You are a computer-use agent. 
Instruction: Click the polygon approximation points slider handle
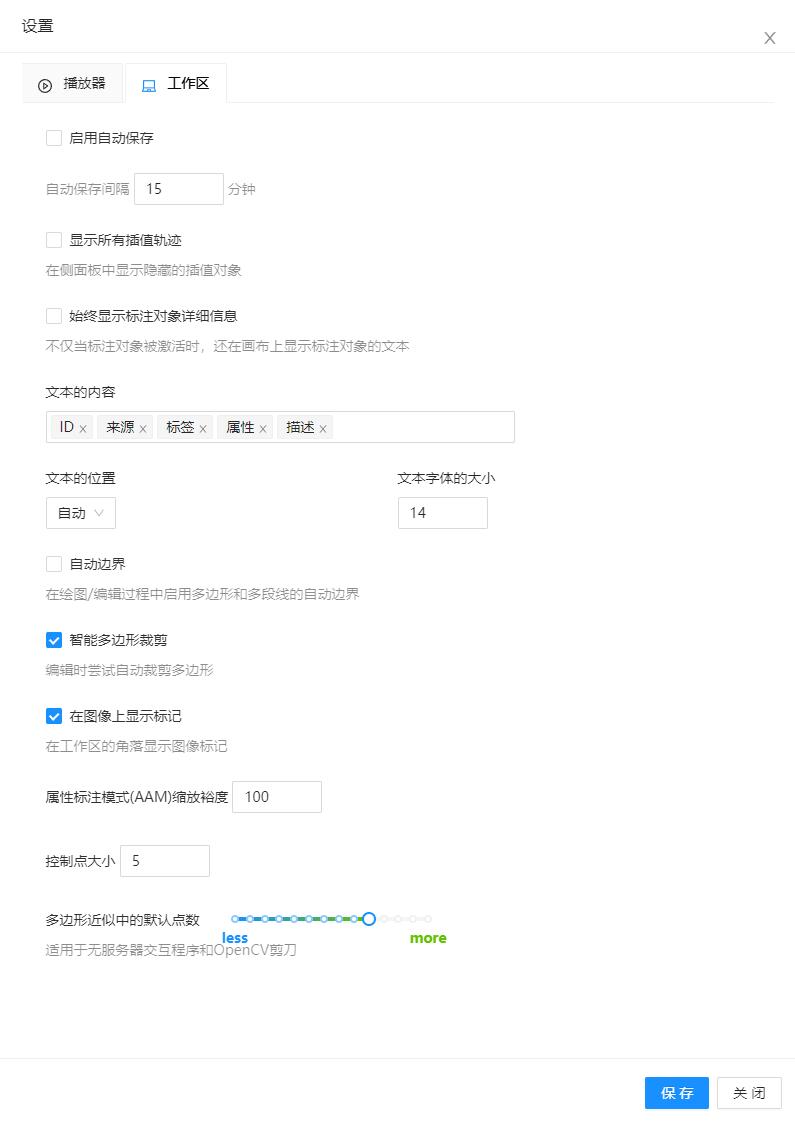[x=369, y=918]
